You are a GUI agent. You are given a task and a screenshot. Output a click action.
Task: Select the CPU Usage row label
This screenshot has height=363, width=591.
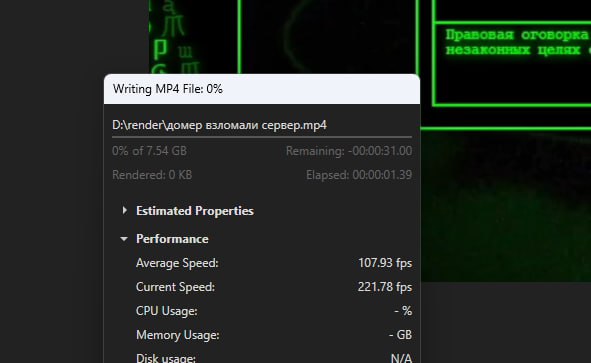click(x=167, y=311)
